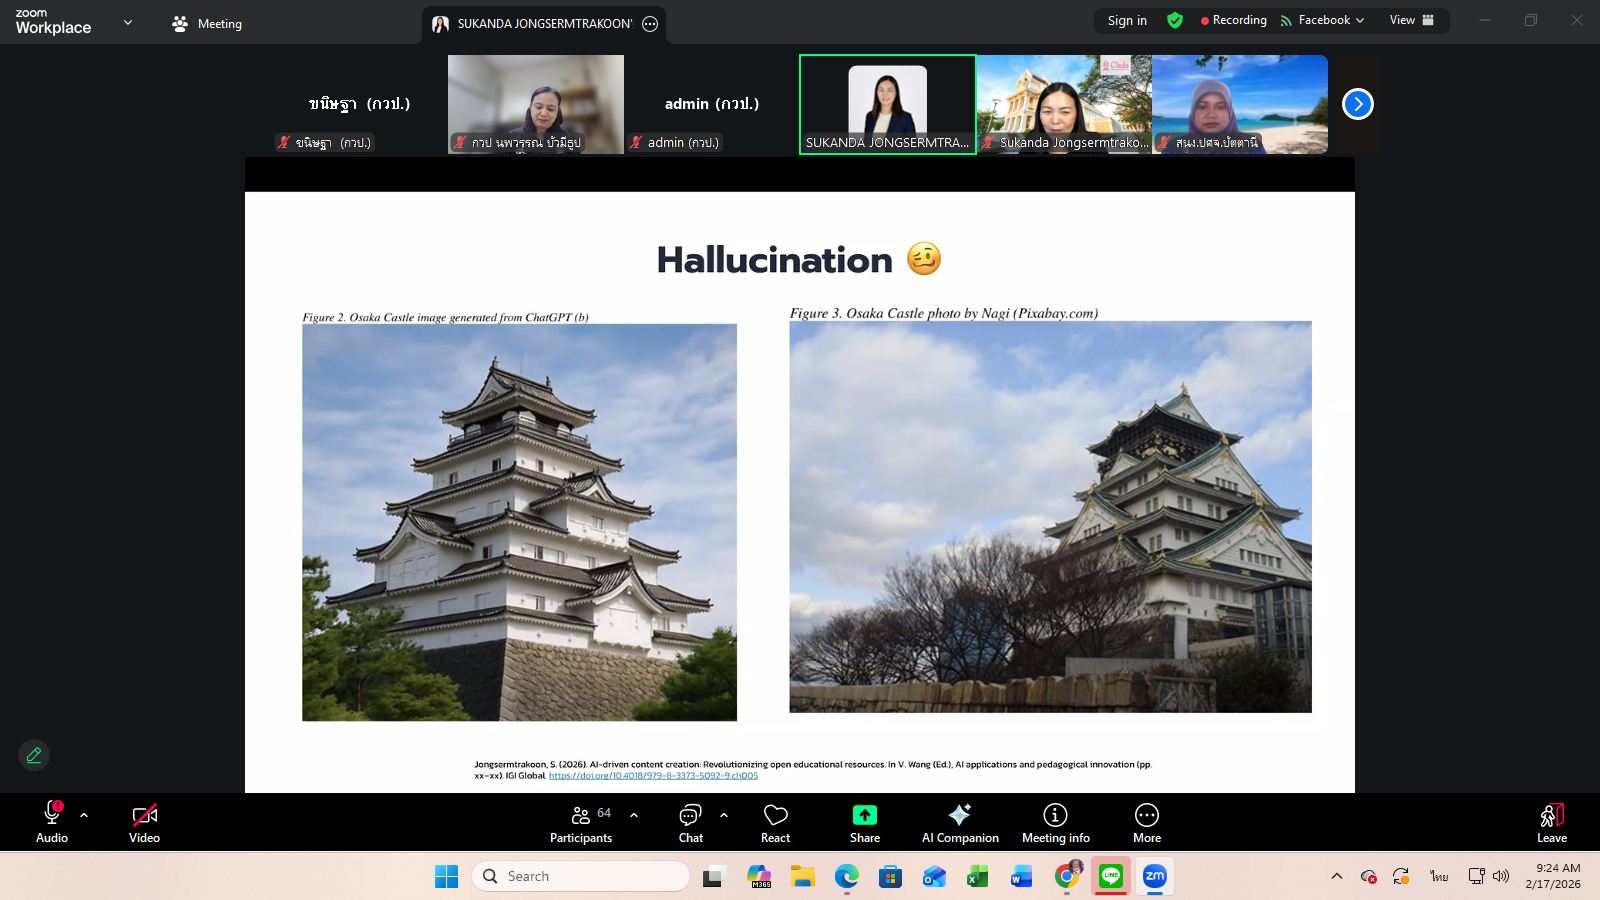Click the green encryption shield icon
Screen dimensions: 1600x900
tap(1175, 20)
